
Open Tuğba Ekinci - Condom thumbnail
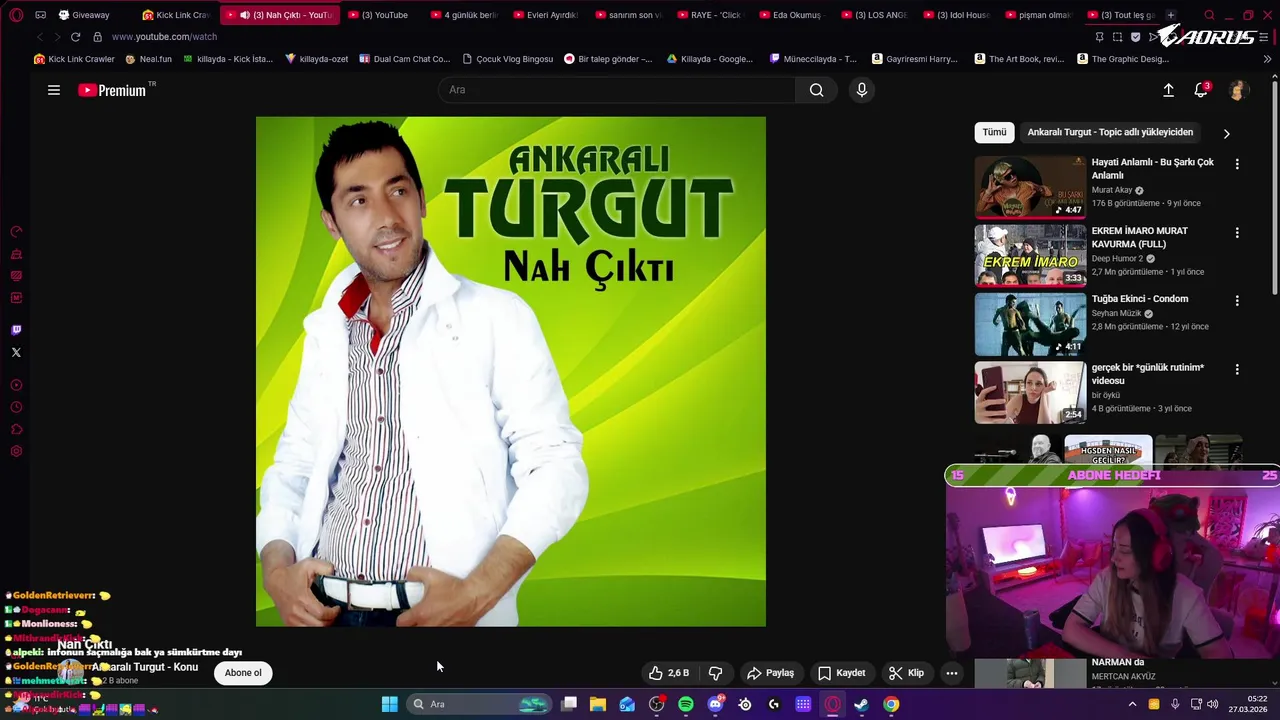click(1030, 324)
